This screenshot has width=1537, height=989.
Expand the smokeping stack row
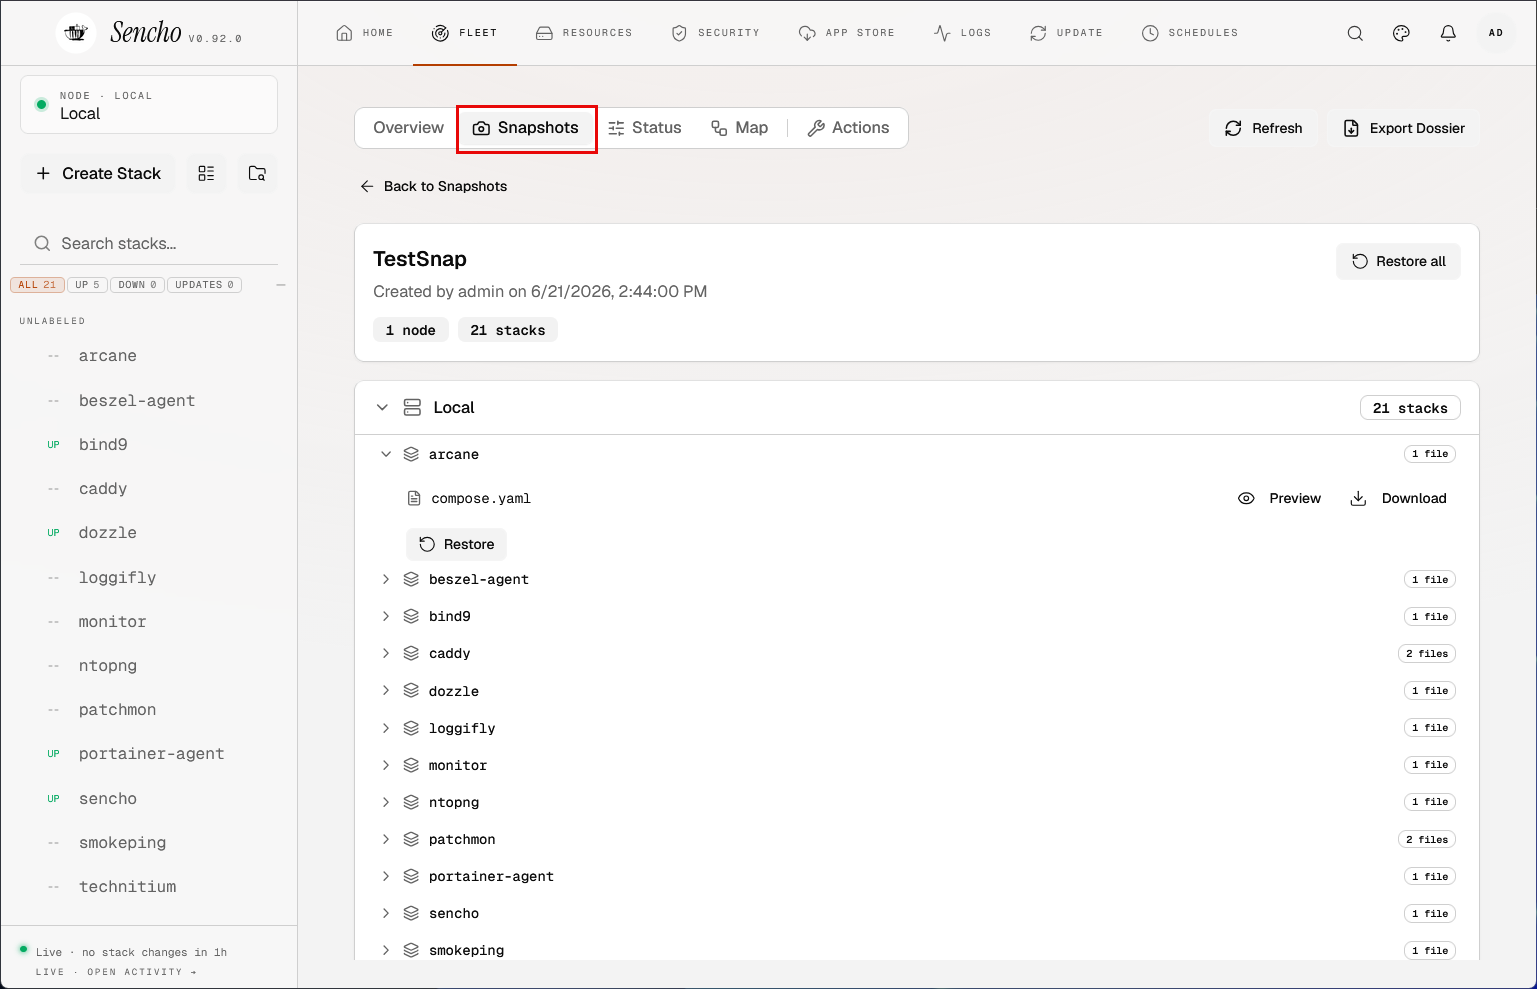click(386, 950)
